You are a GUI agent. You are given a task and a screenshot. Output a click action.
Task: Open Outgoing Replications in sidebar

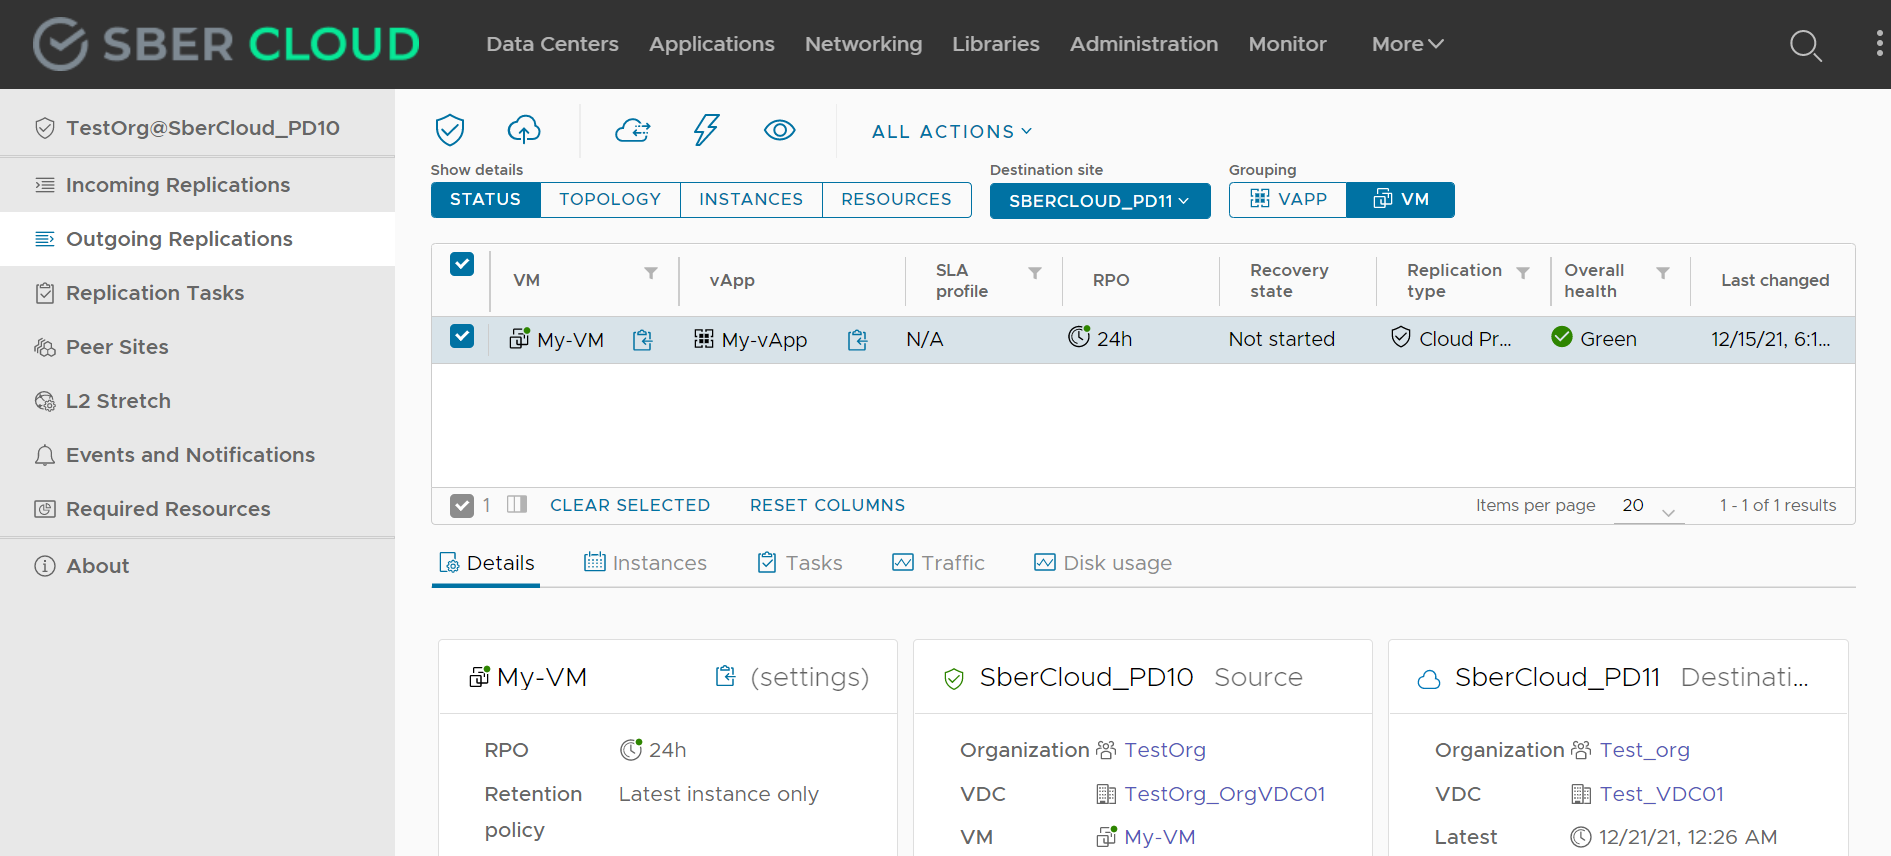(197, 239)
